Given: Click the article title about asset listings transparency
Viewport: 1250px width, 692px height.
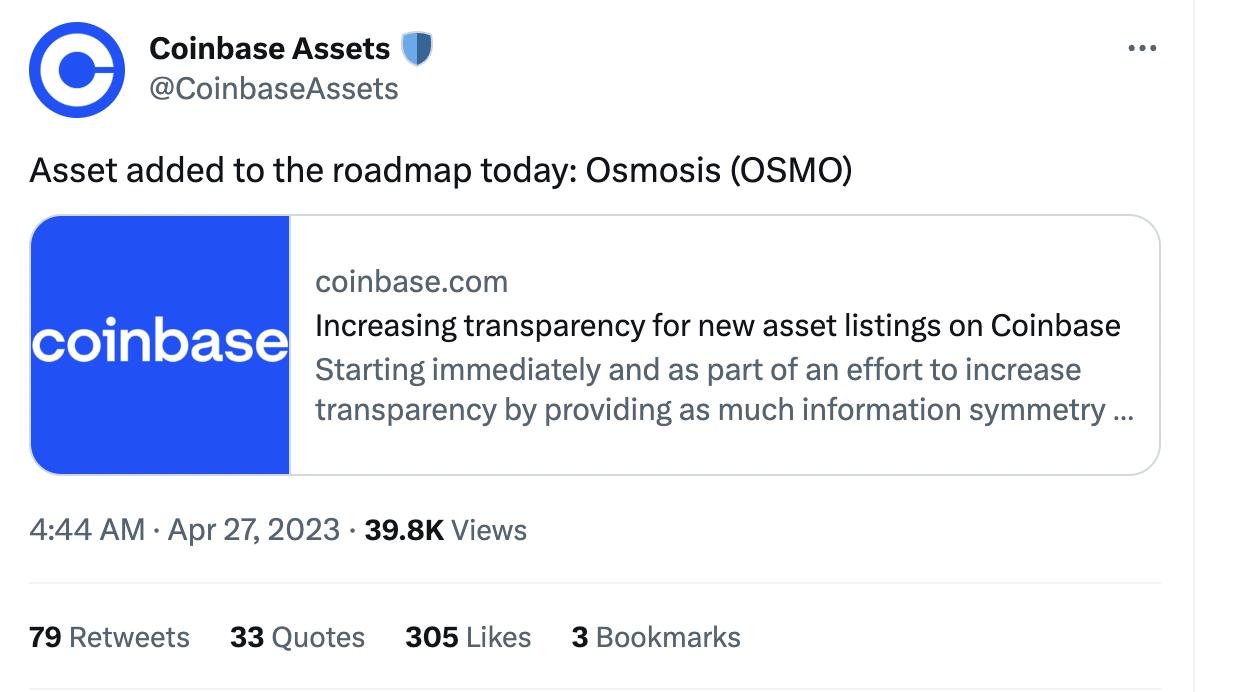Looking at the screenshot, I should coord(718,325).
